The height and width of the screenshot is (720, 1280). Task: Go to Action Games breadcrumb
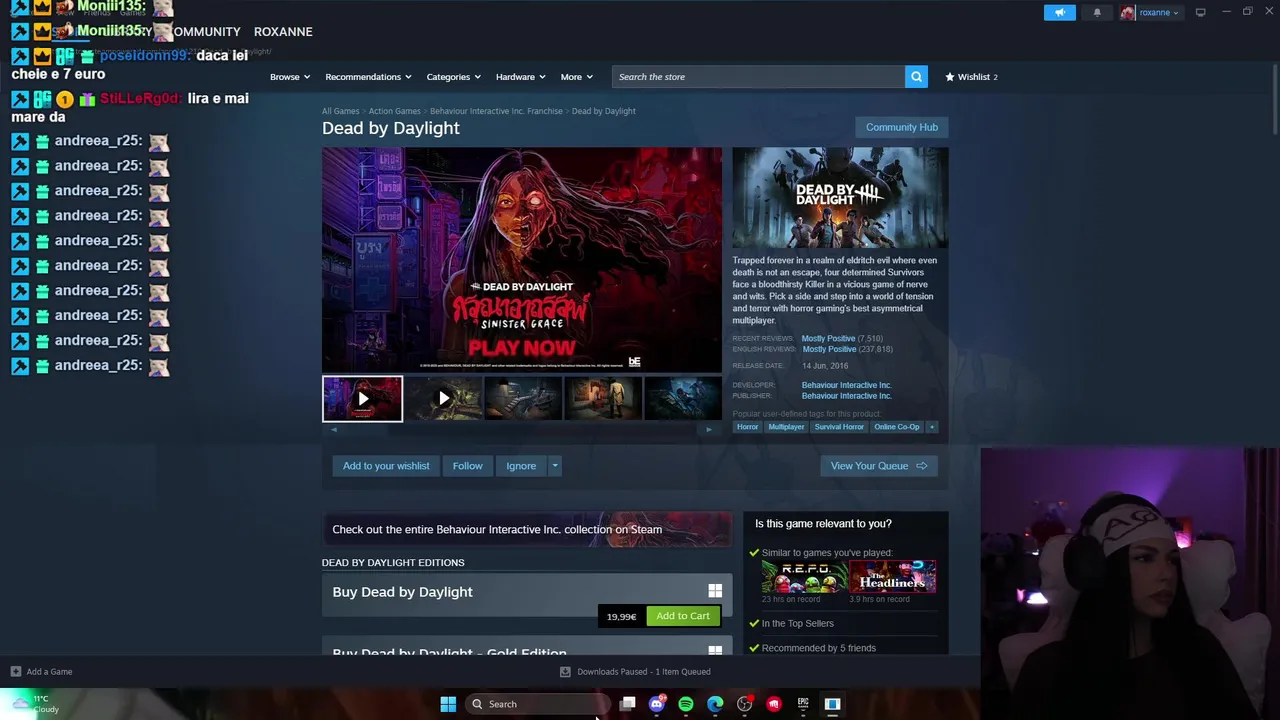pyautogui.click(x=394, y=111)
